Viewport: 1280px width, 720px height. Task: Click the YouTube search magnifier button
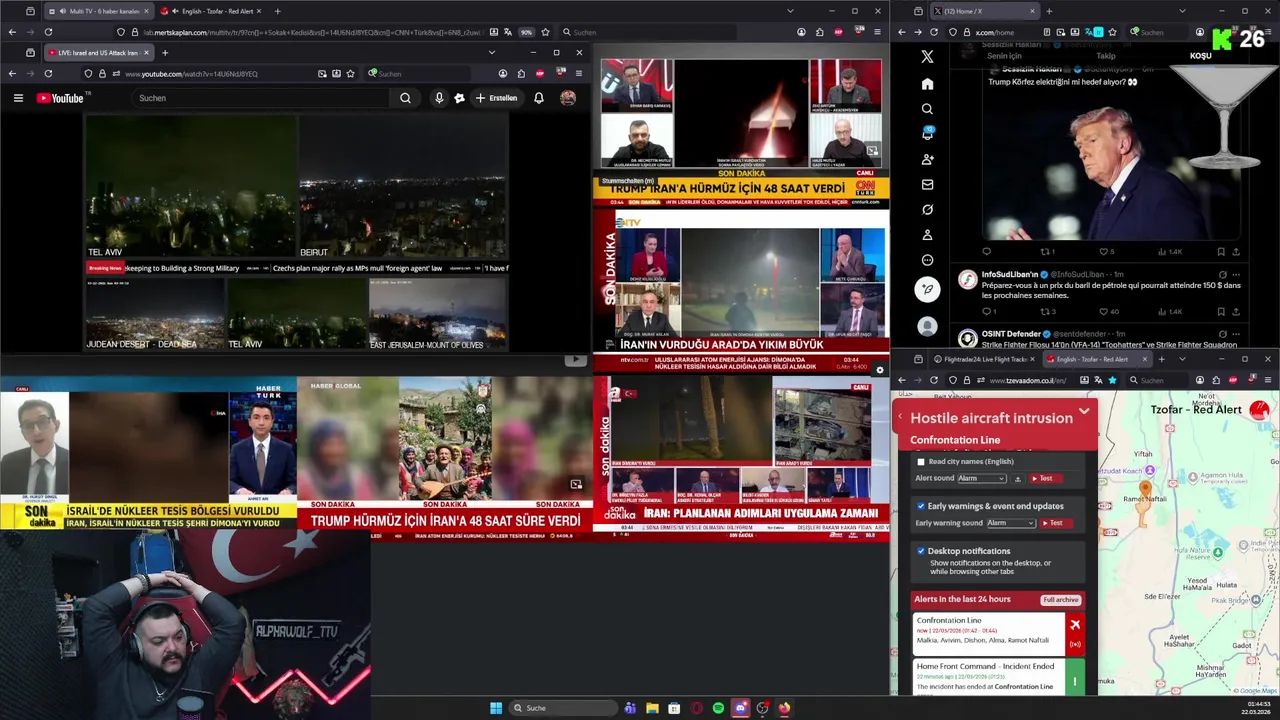405,98
